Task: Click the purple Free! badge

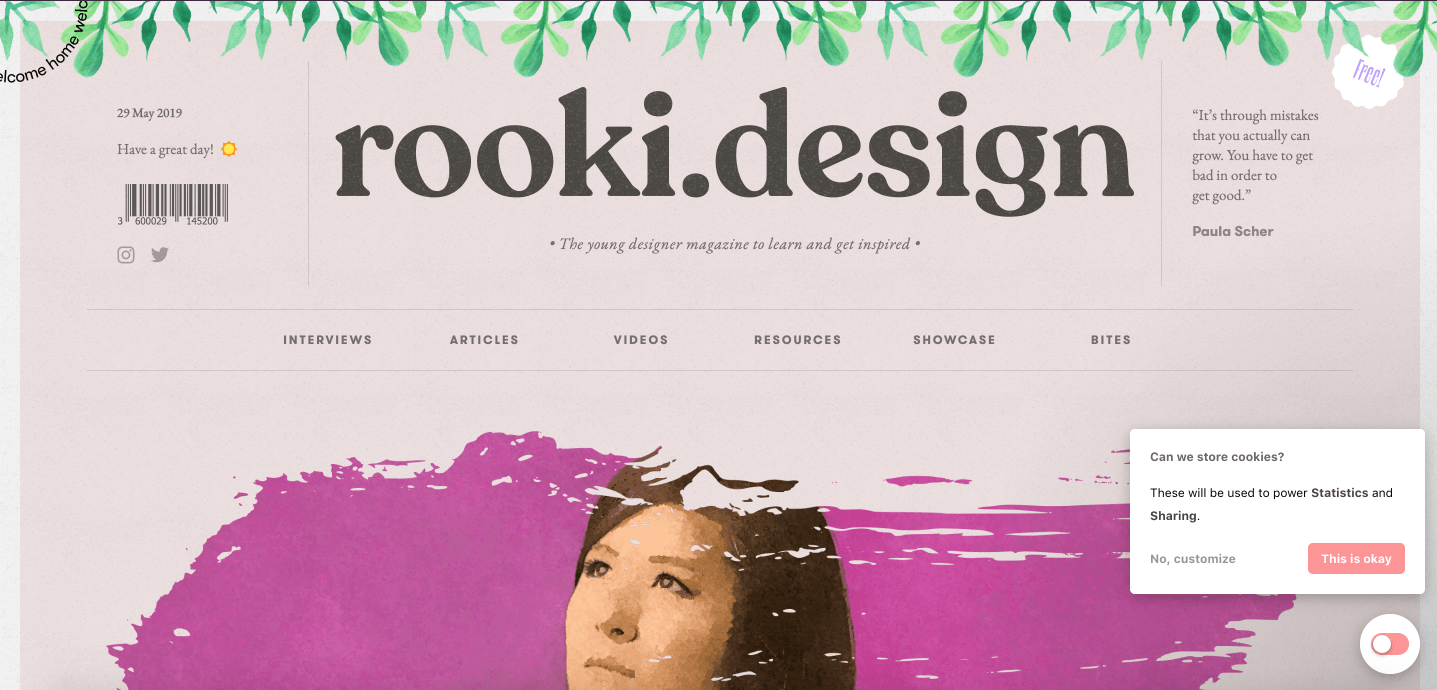Action: (1368, 72)
